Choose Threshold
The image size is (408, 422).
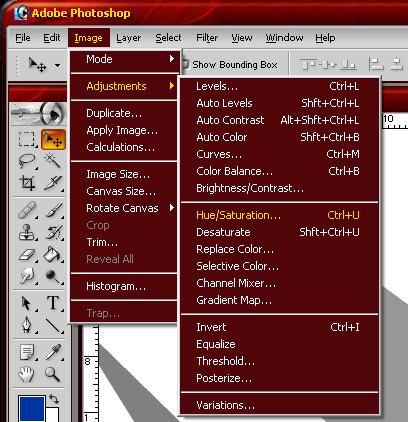(x=279, y=361)
